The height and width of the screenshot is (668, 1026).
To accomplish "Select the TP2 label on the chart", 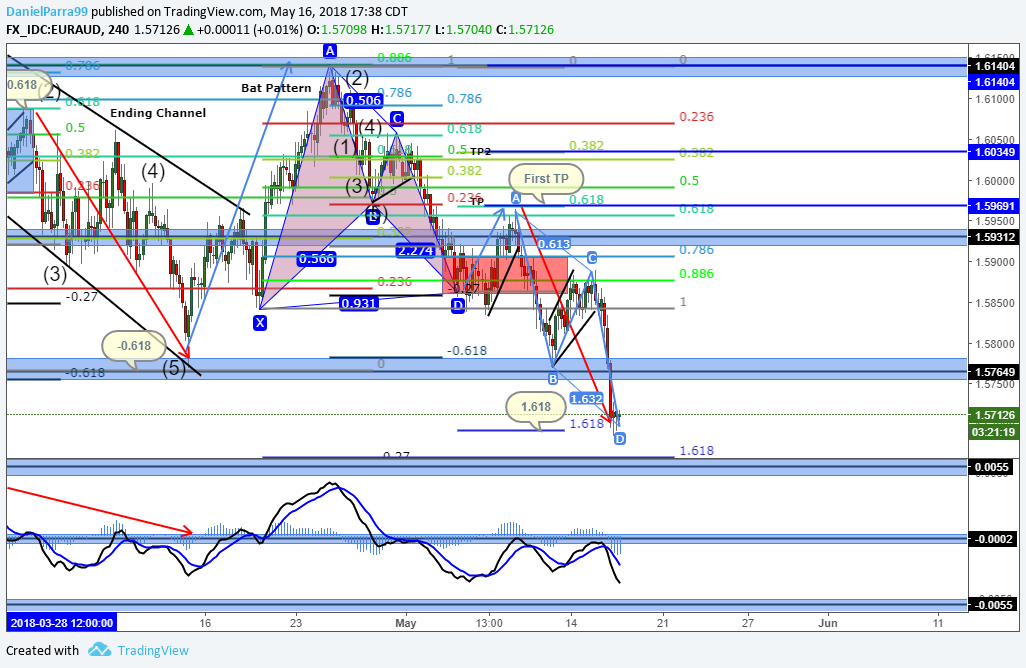I will [x=480, y=152].
